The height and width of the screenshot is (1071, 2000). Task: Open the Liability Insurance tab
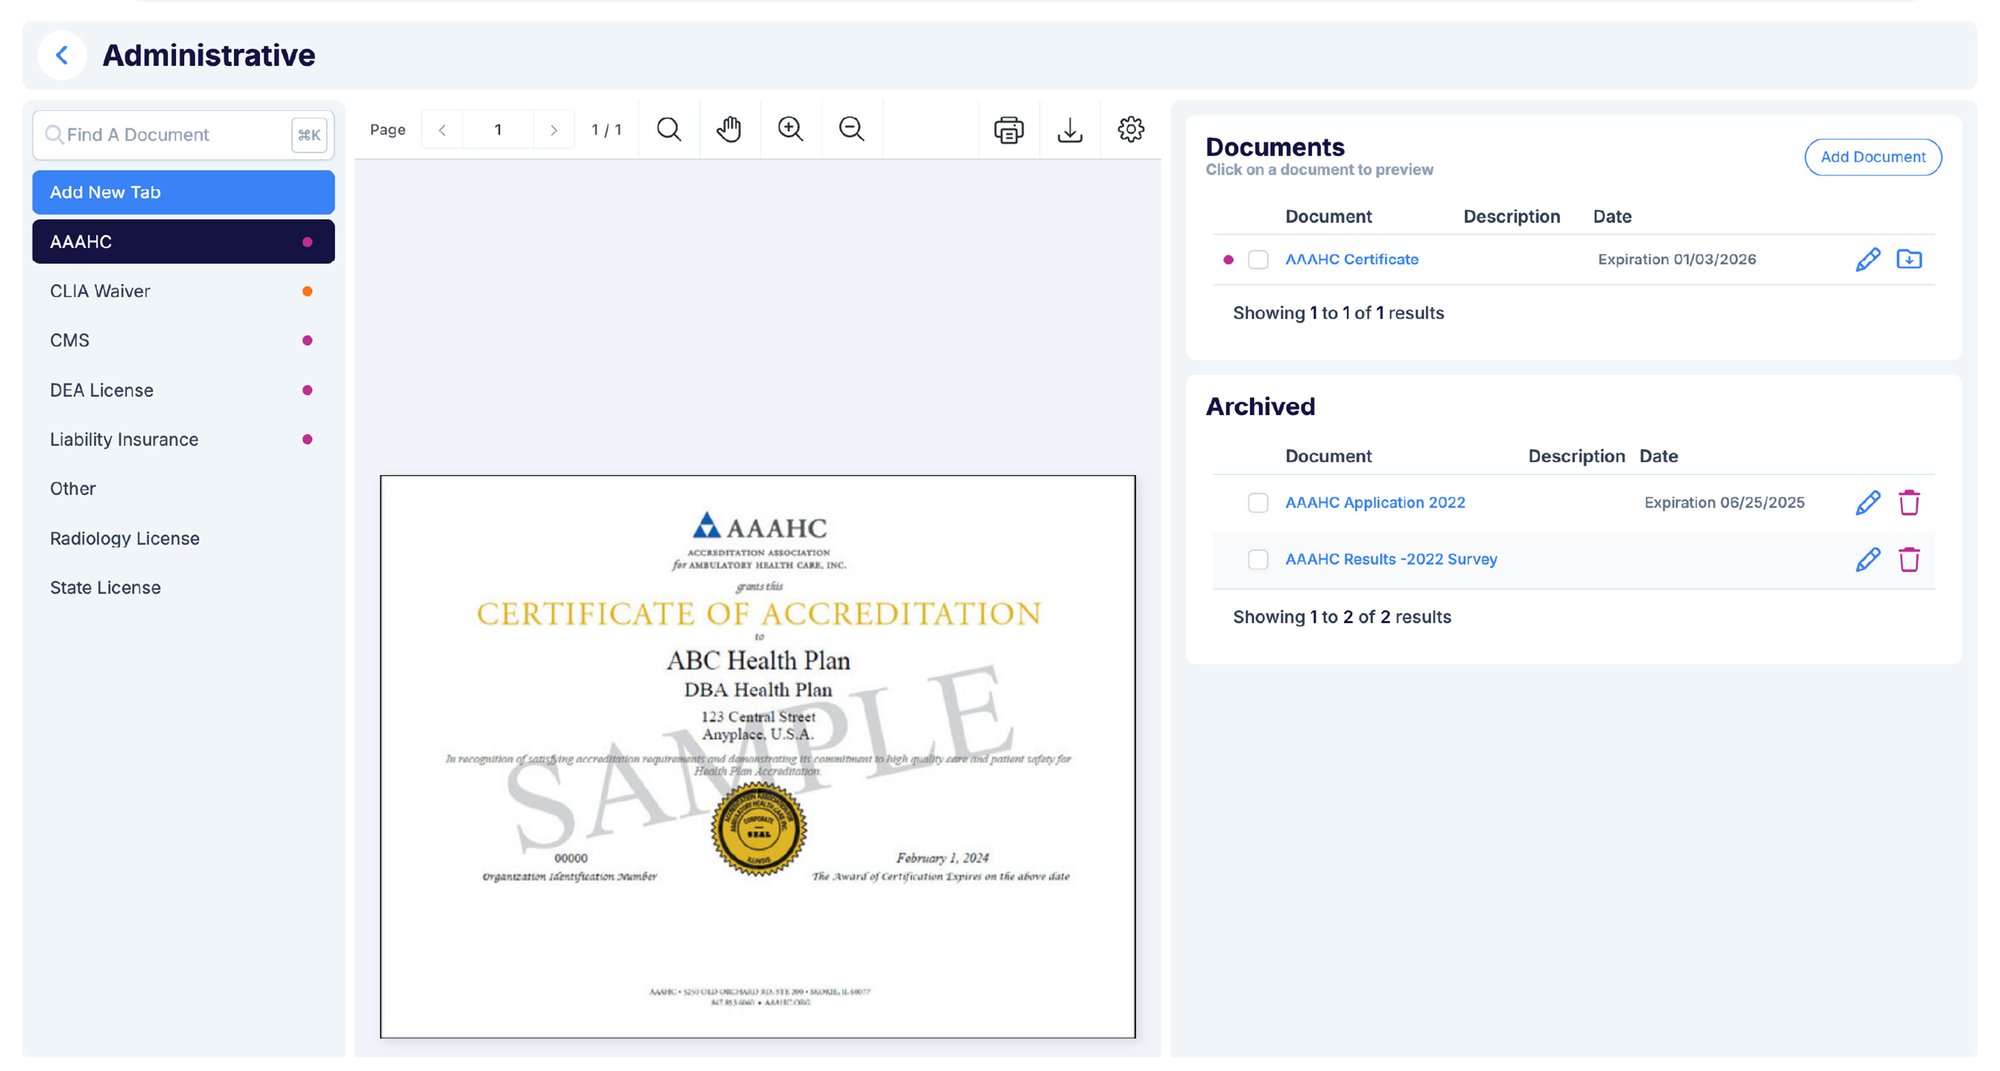(183, 439)
